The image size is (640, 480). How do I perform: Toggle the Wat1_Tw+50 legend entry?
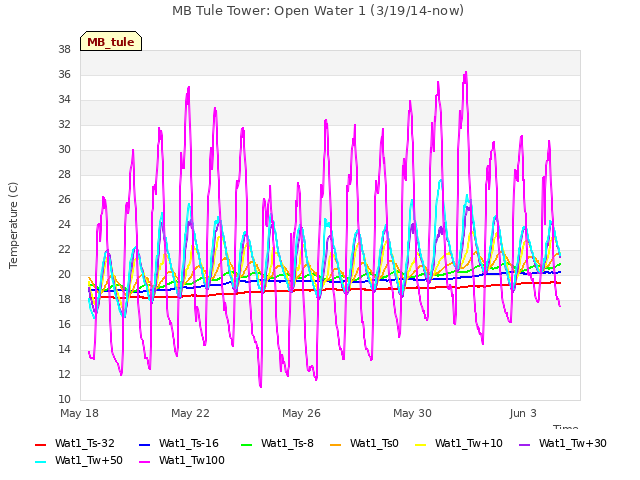click(x=79, y=460)
